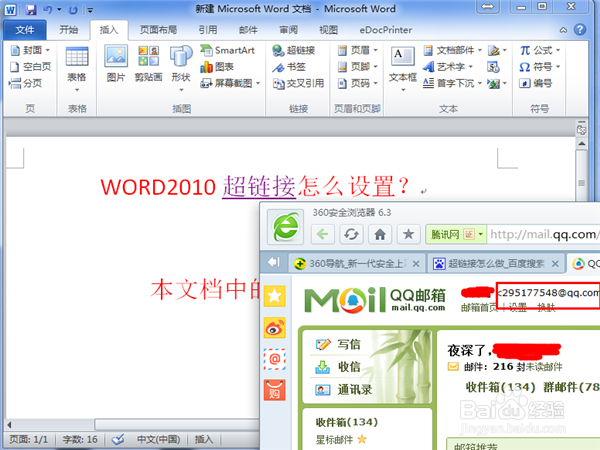Toggle Insert (插入) mode in status bar
The image size is (600, 450).
click(203, 439)
